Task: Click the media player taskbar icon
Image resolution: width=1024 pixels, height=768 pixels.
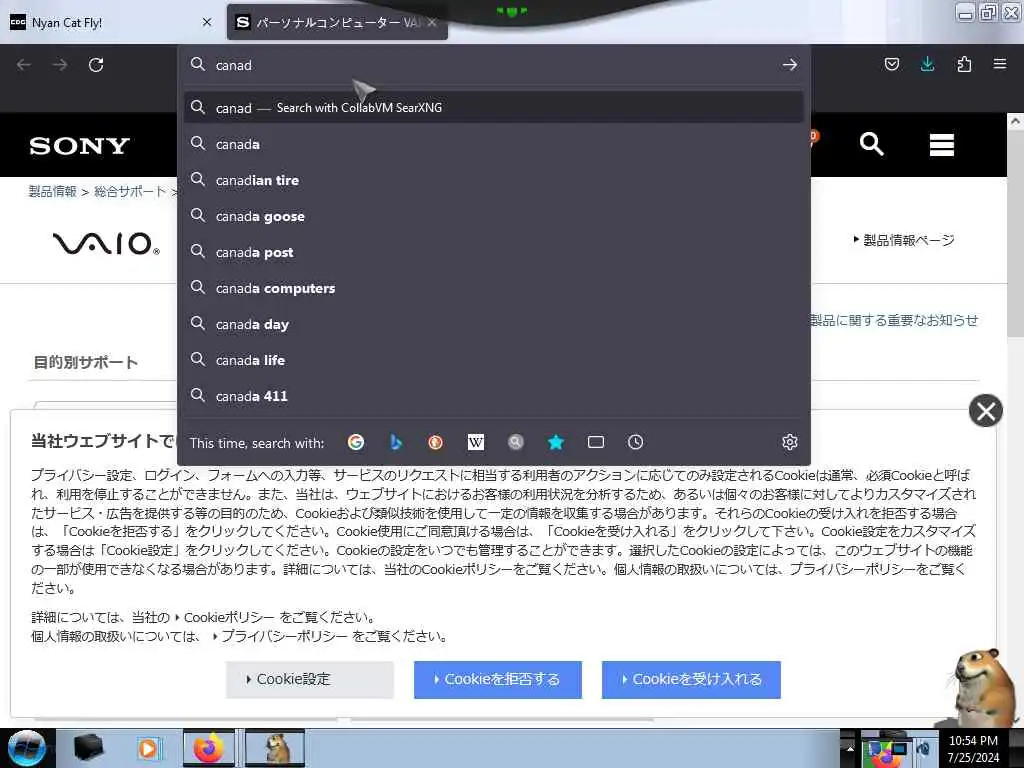Action: point(148,748)
